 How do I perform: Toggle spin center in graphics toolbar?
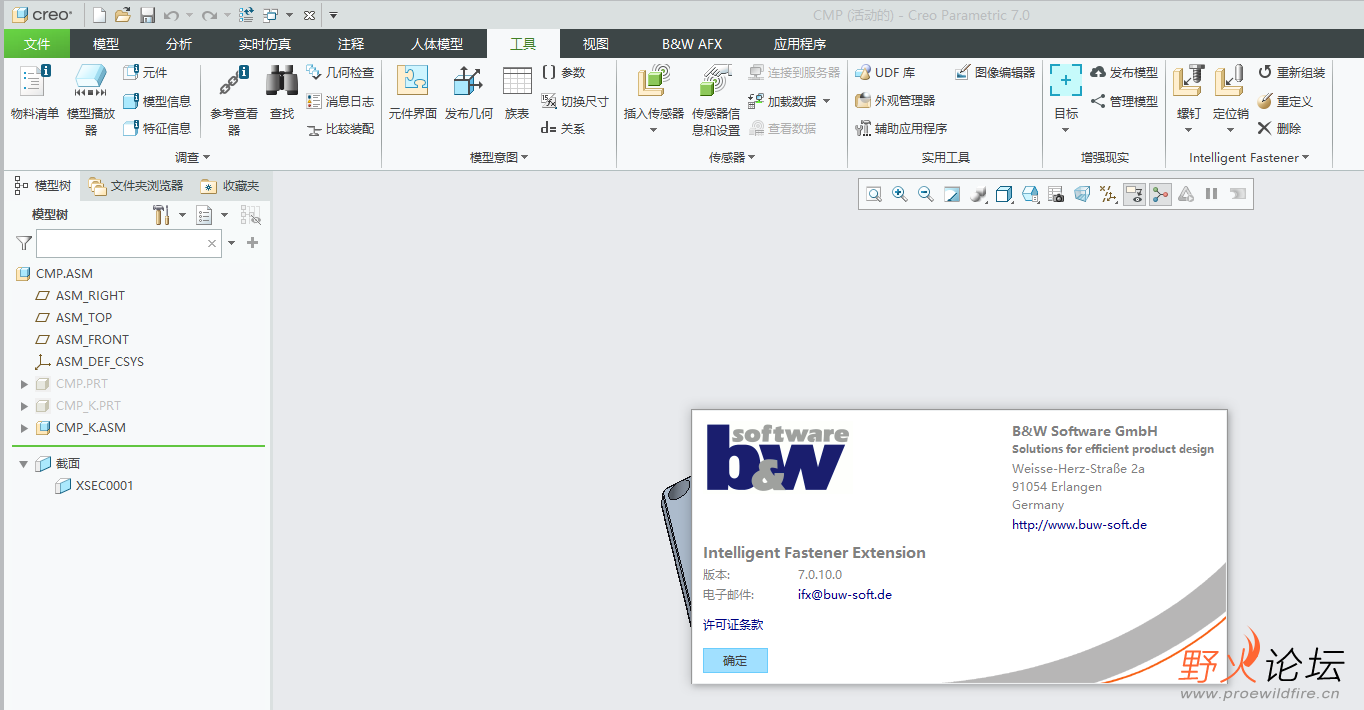[1160, 194]
